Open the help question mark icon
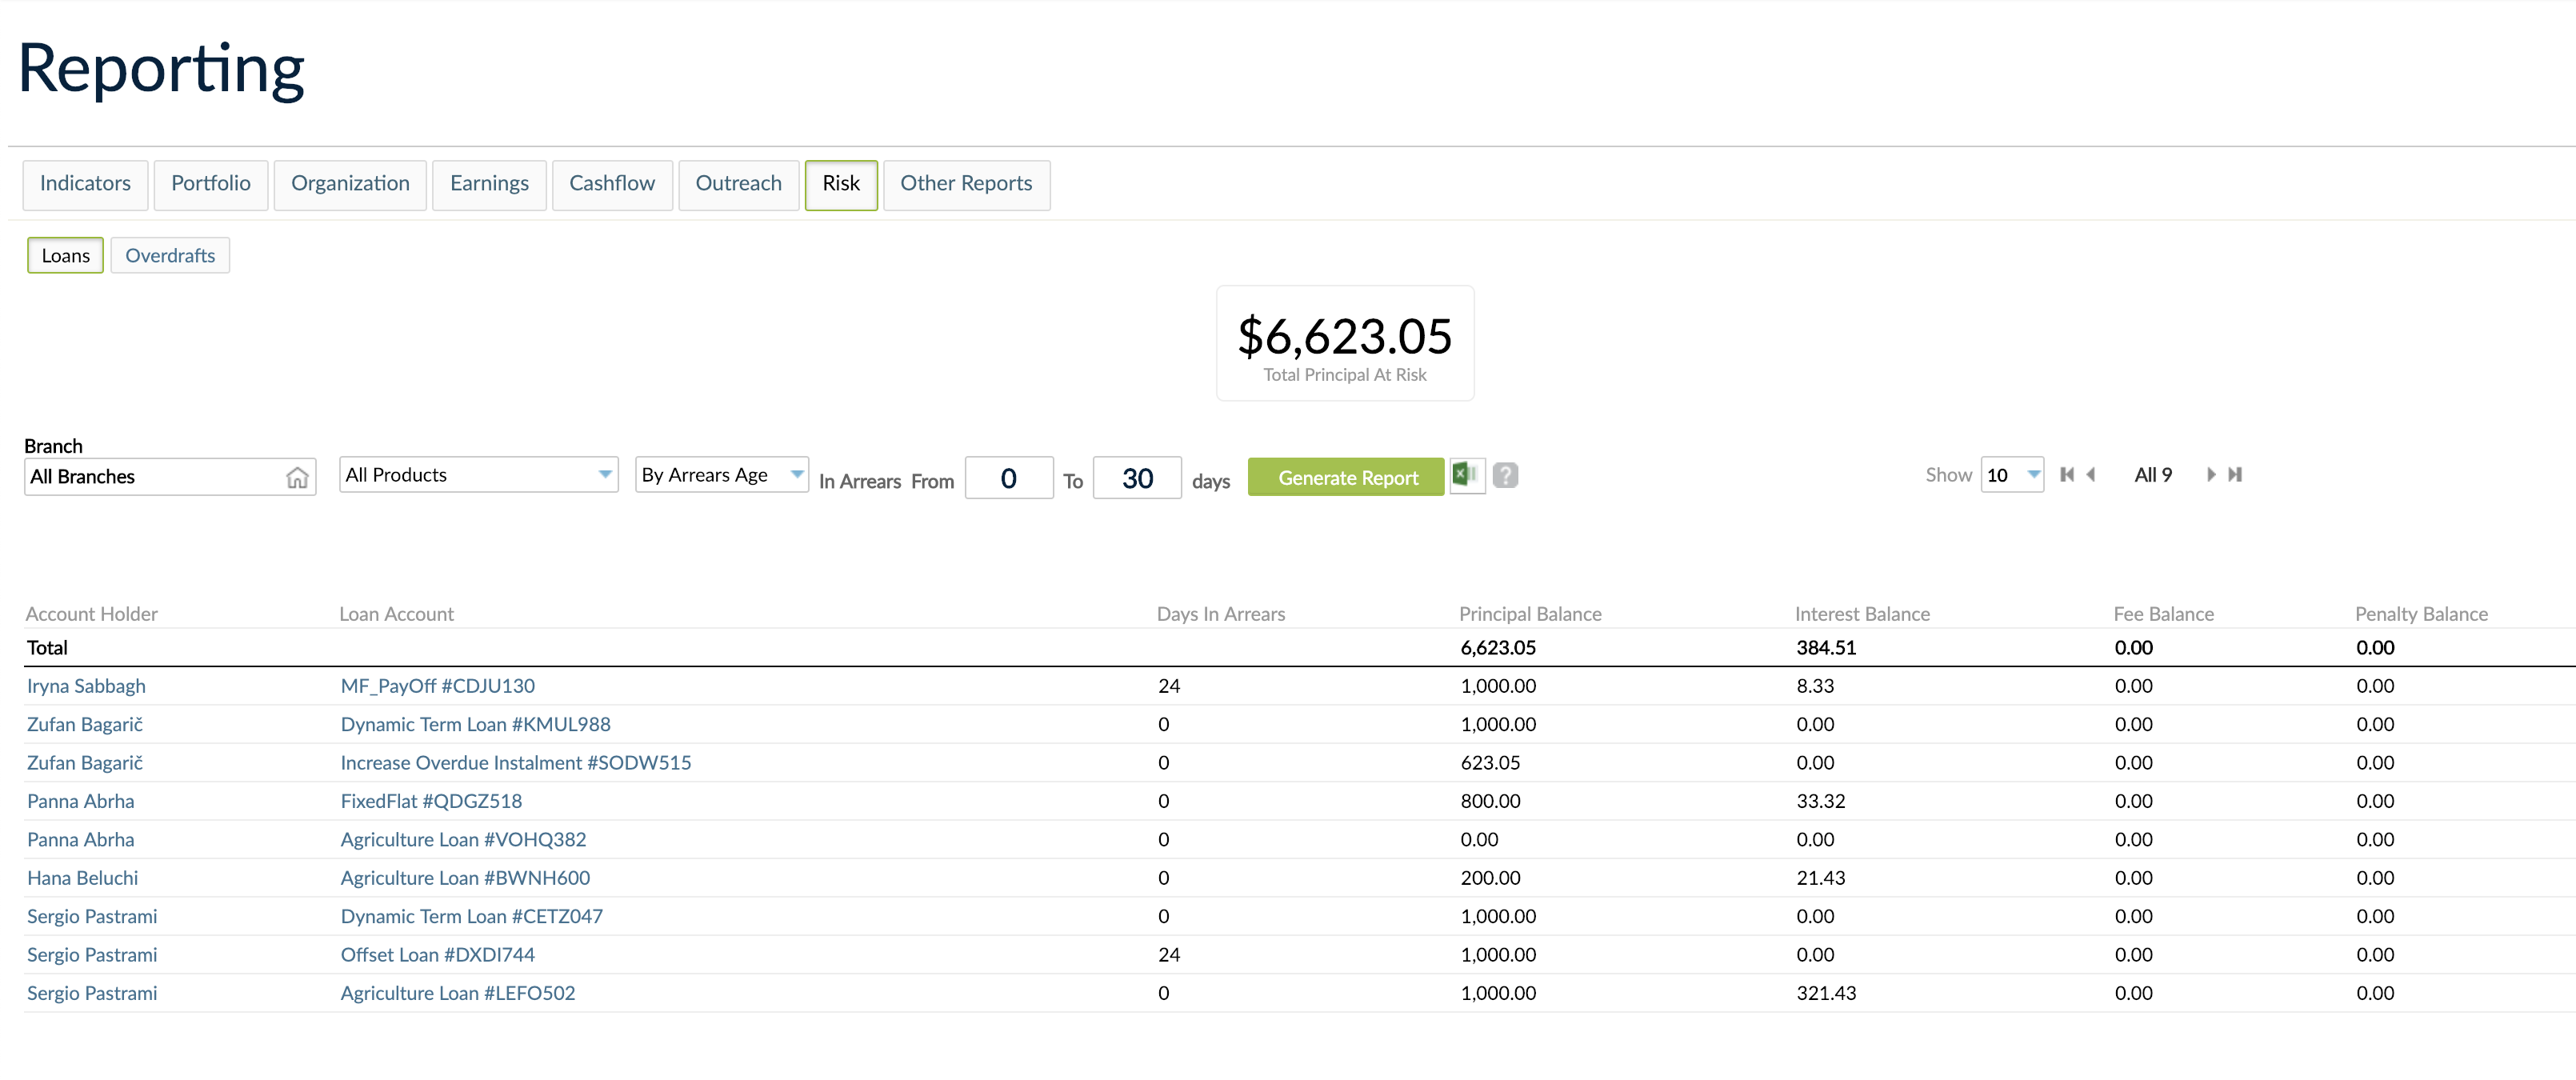 pyautogui.click(x=1505, y=475)
